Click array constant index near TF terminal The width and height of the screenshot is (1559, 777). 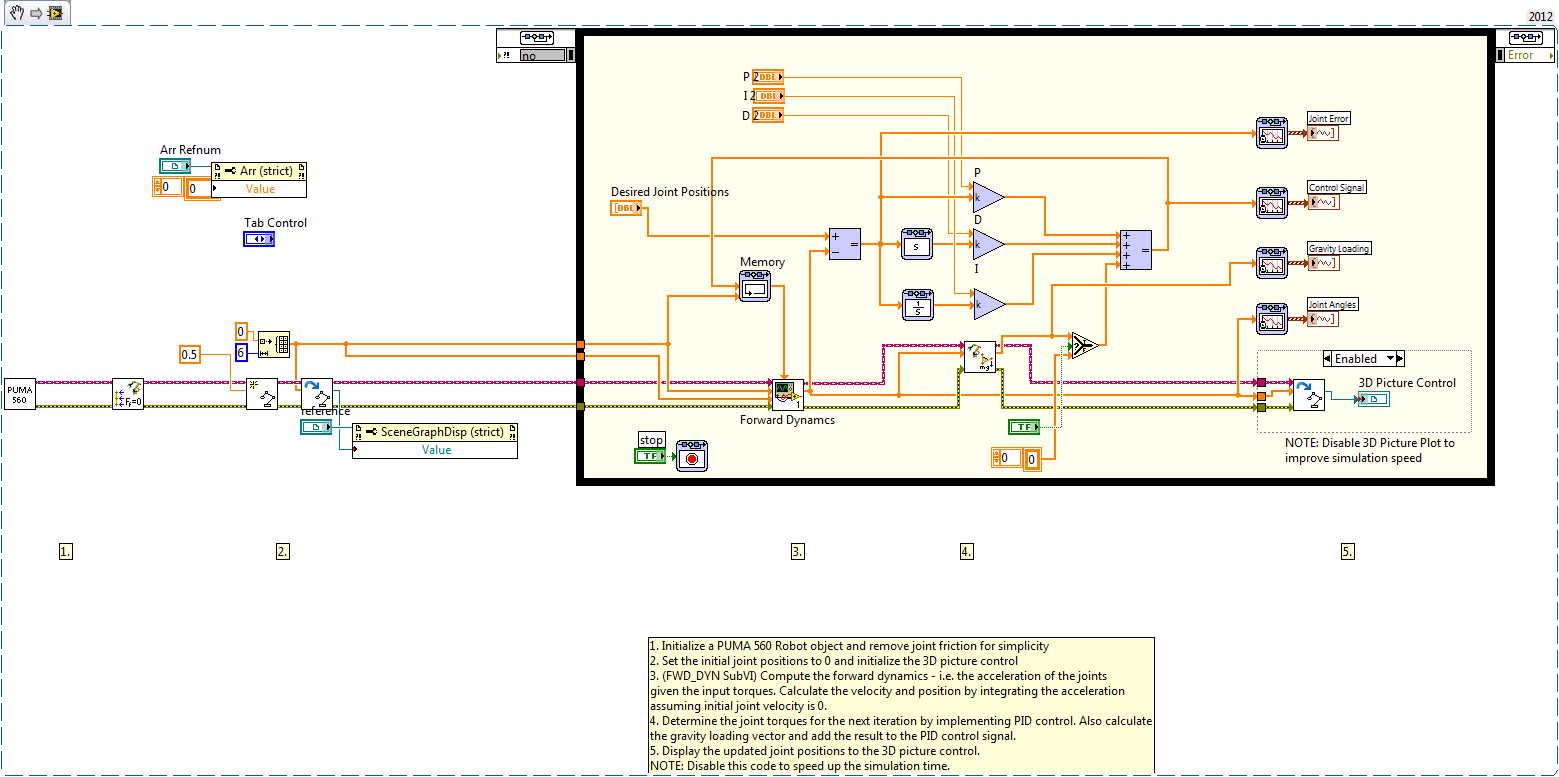pyautogui.click(x=1007, y=457)
